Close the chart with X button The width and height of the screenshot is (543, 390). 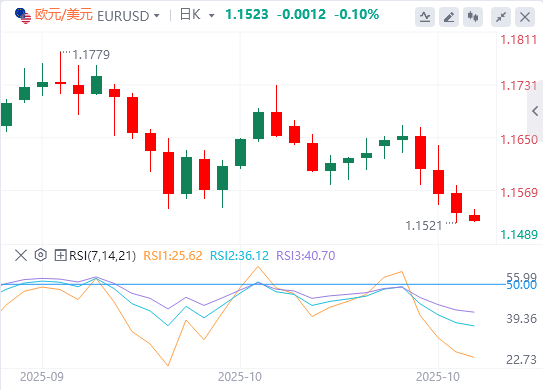point(525,17)
